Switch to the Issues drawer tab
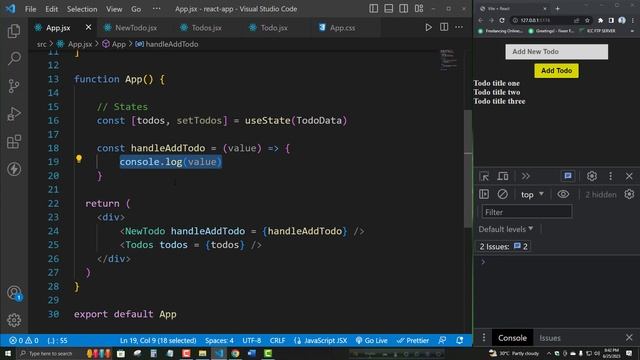The image size is (640, 360). pyautogui.click(x=549, y=338)
